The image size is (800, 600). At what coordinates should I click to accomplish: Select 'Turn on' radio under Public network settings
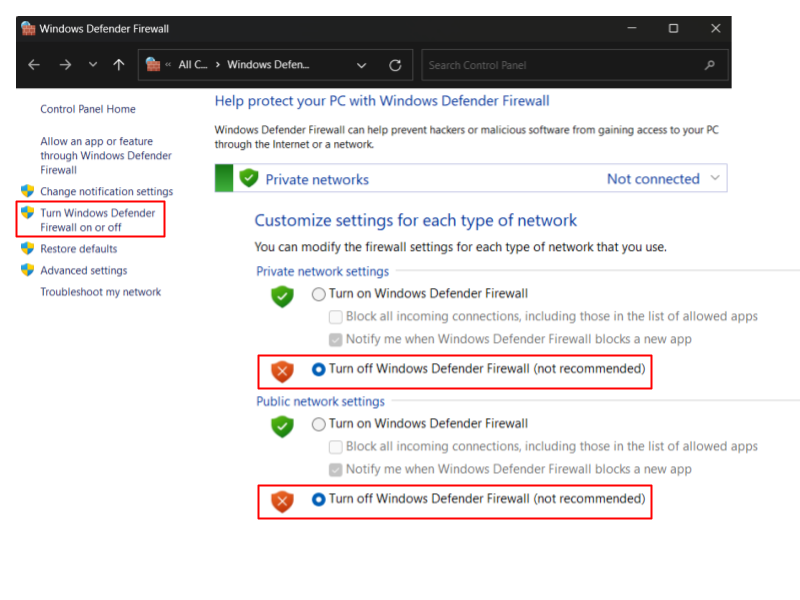point(318,424)
